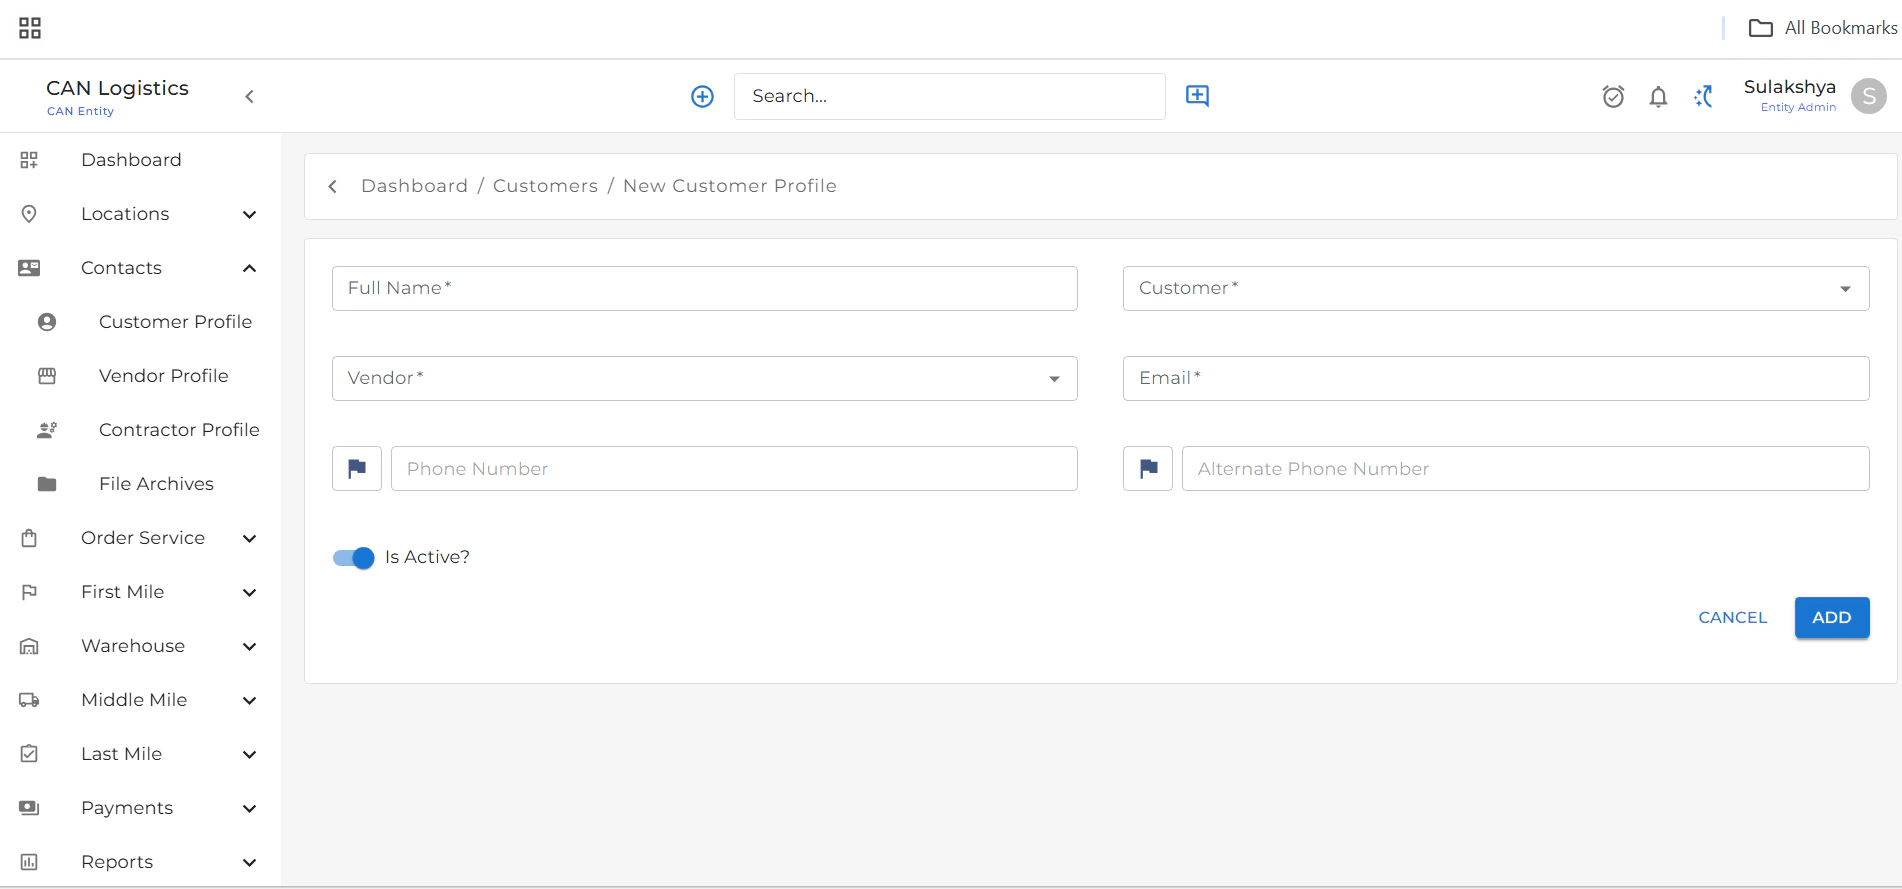This screenshot has height=889, width=1902.
Task: Click the Order Service clipboard icon
Action: [29, 538]
